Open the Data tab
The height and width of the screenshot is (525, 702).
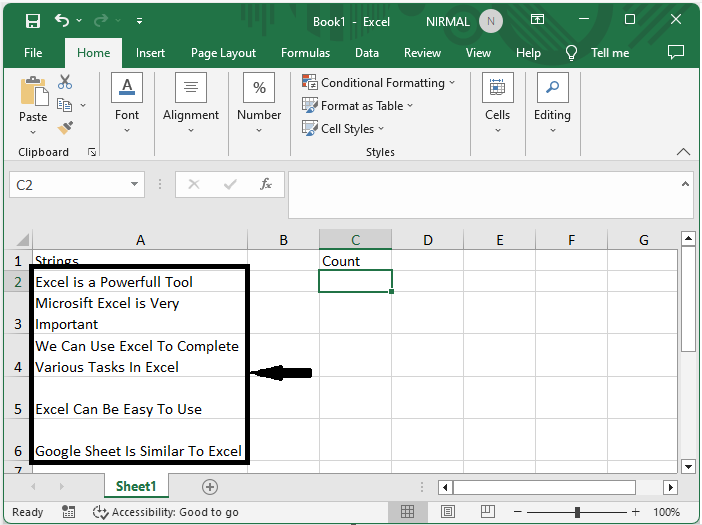367,53
